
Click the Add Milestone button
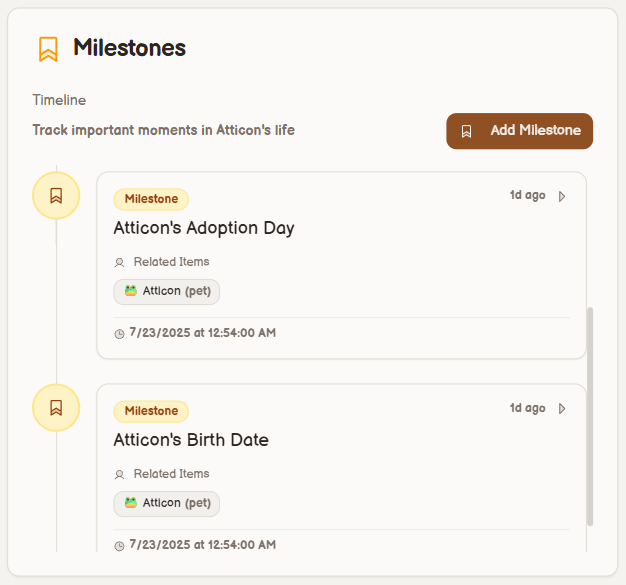pos(519,131)
